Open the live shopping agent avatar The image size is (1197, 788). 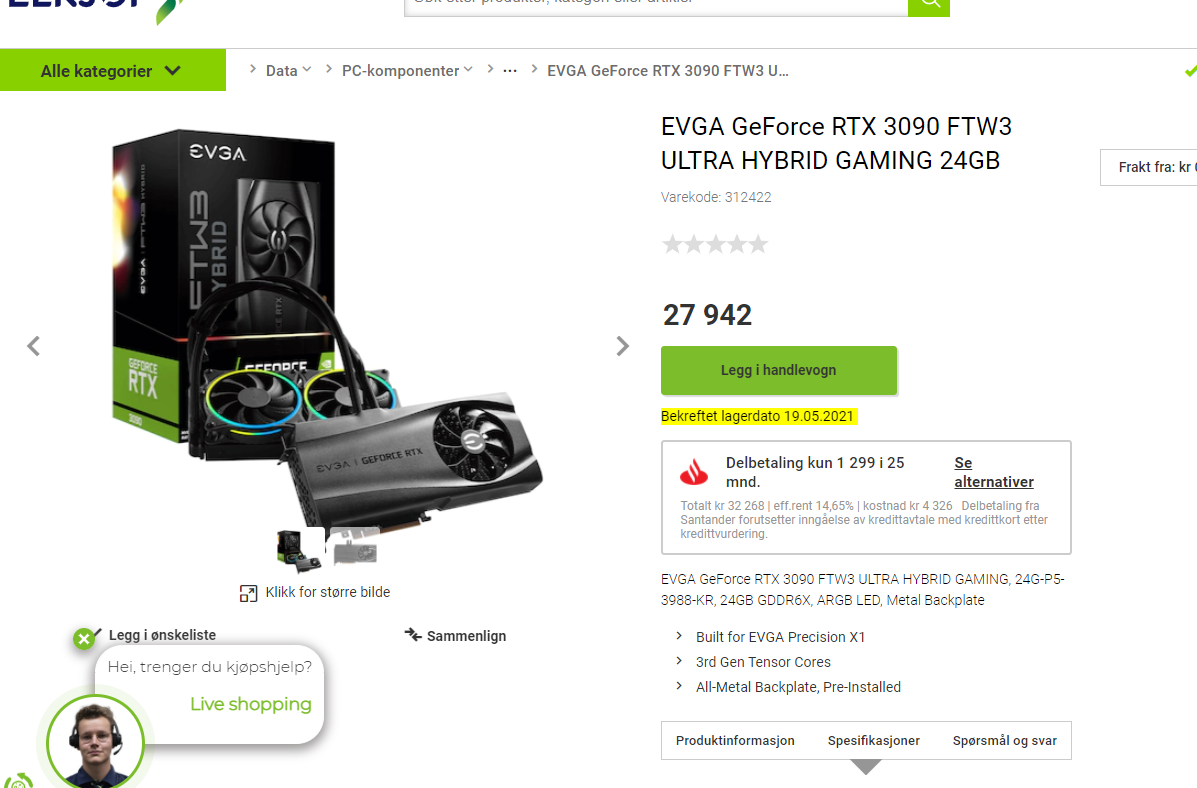click(95, 743)
